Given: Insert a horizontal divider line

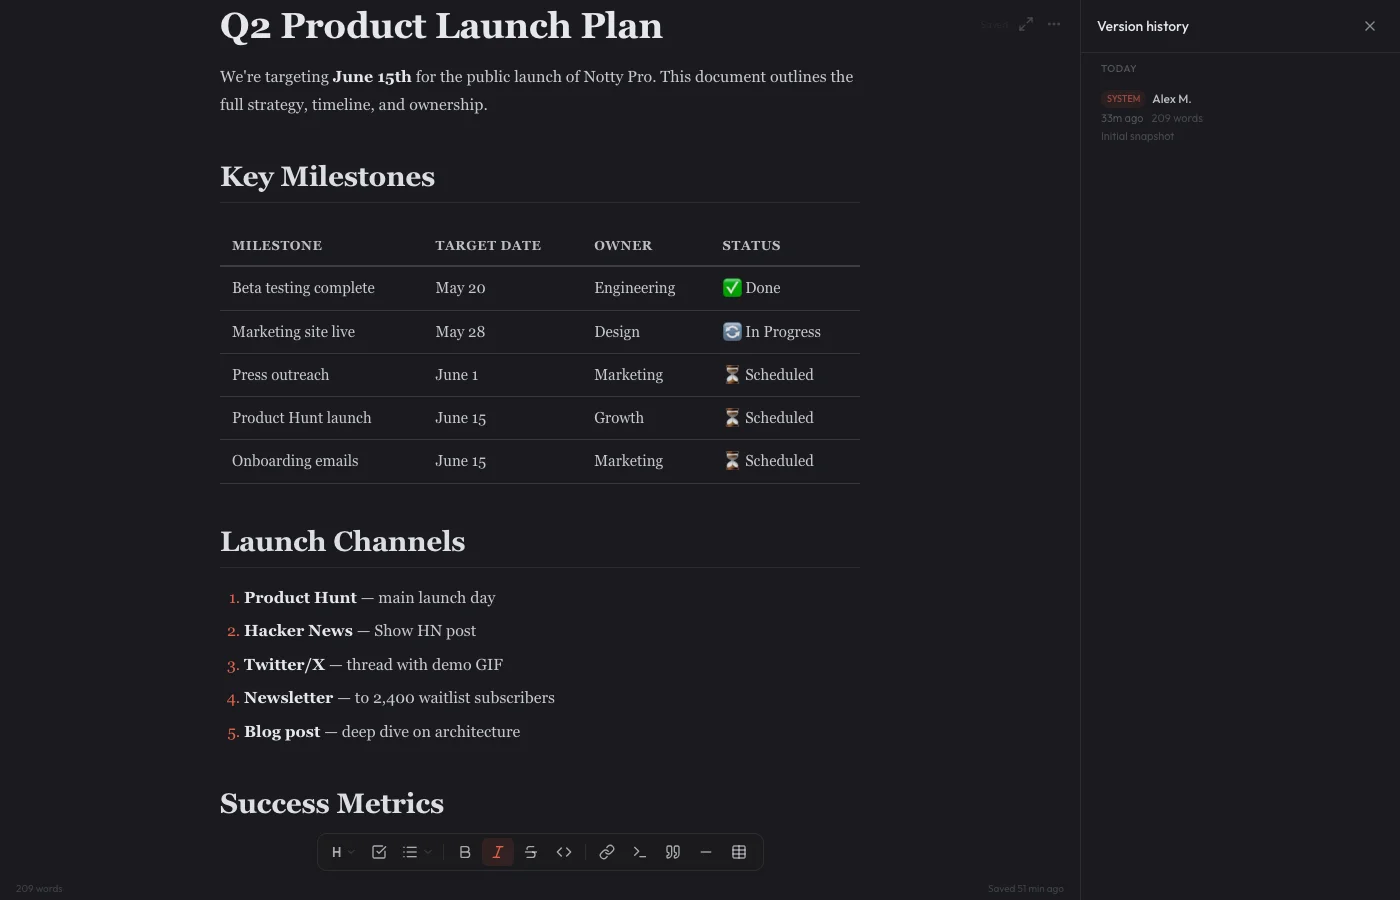Looking at the screenshot, I should [706, 852].
